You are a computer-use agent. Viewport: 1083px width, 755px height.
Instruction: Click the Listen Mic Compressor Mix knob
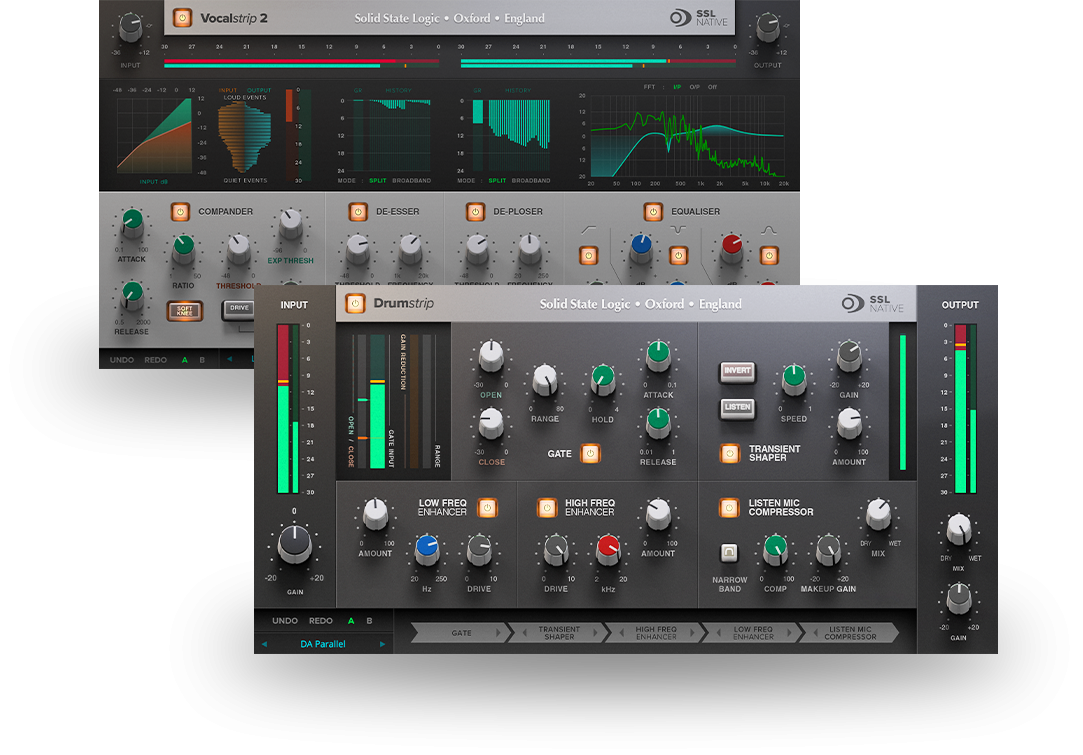[879, 514]
